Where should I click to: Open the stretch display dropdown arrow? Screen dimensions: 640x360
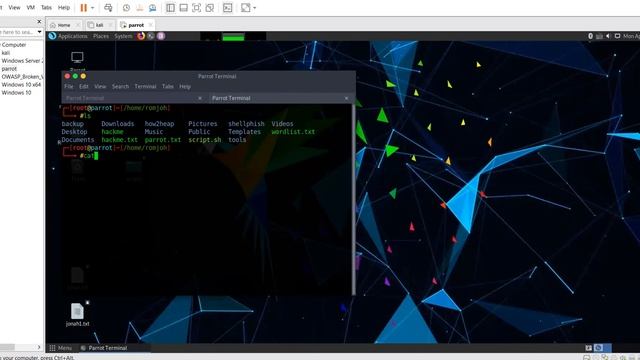click(255, 8)
